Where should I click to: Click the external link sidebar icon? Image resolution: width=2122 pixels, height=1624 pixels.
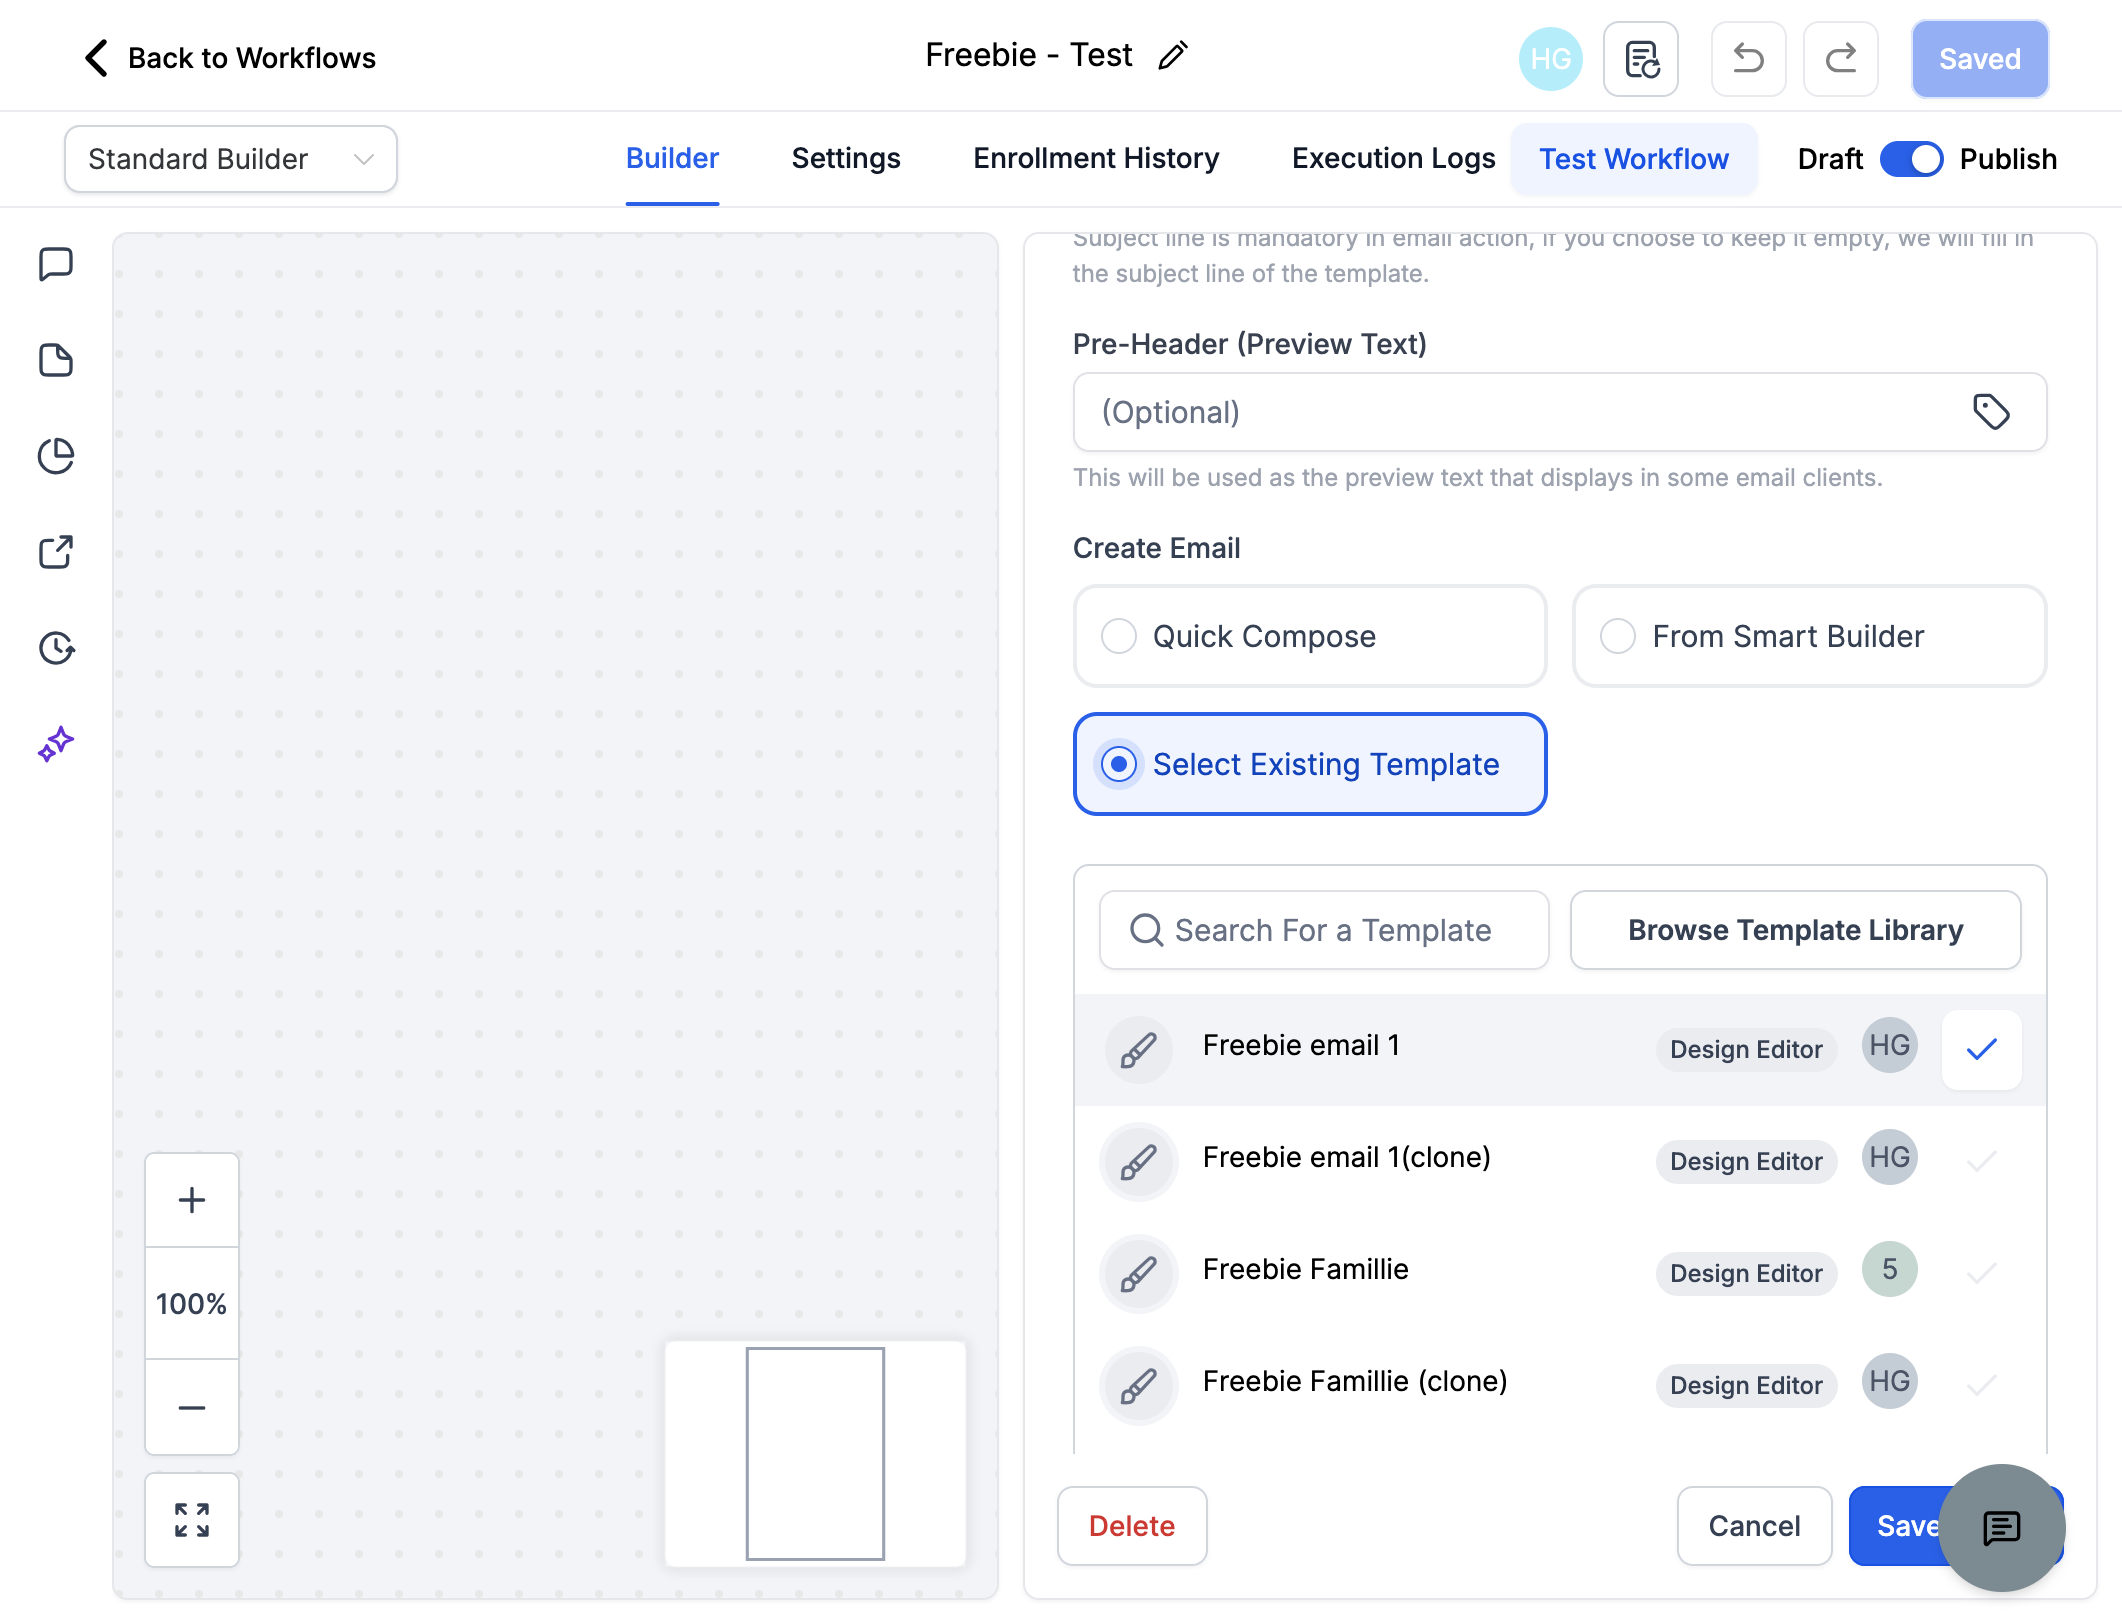pyautogui.click(x=56, y=552)
